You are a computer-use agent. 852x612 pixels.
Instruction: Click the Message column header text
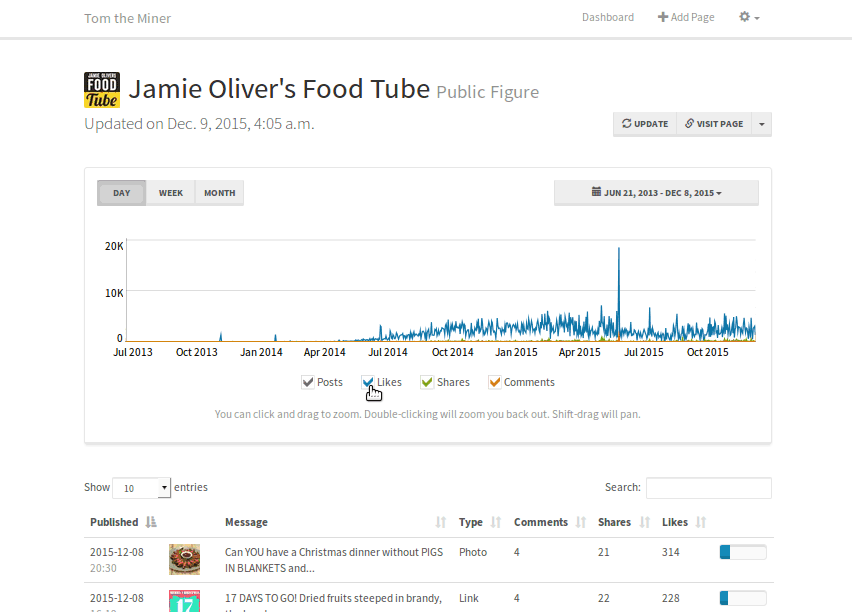246,522
